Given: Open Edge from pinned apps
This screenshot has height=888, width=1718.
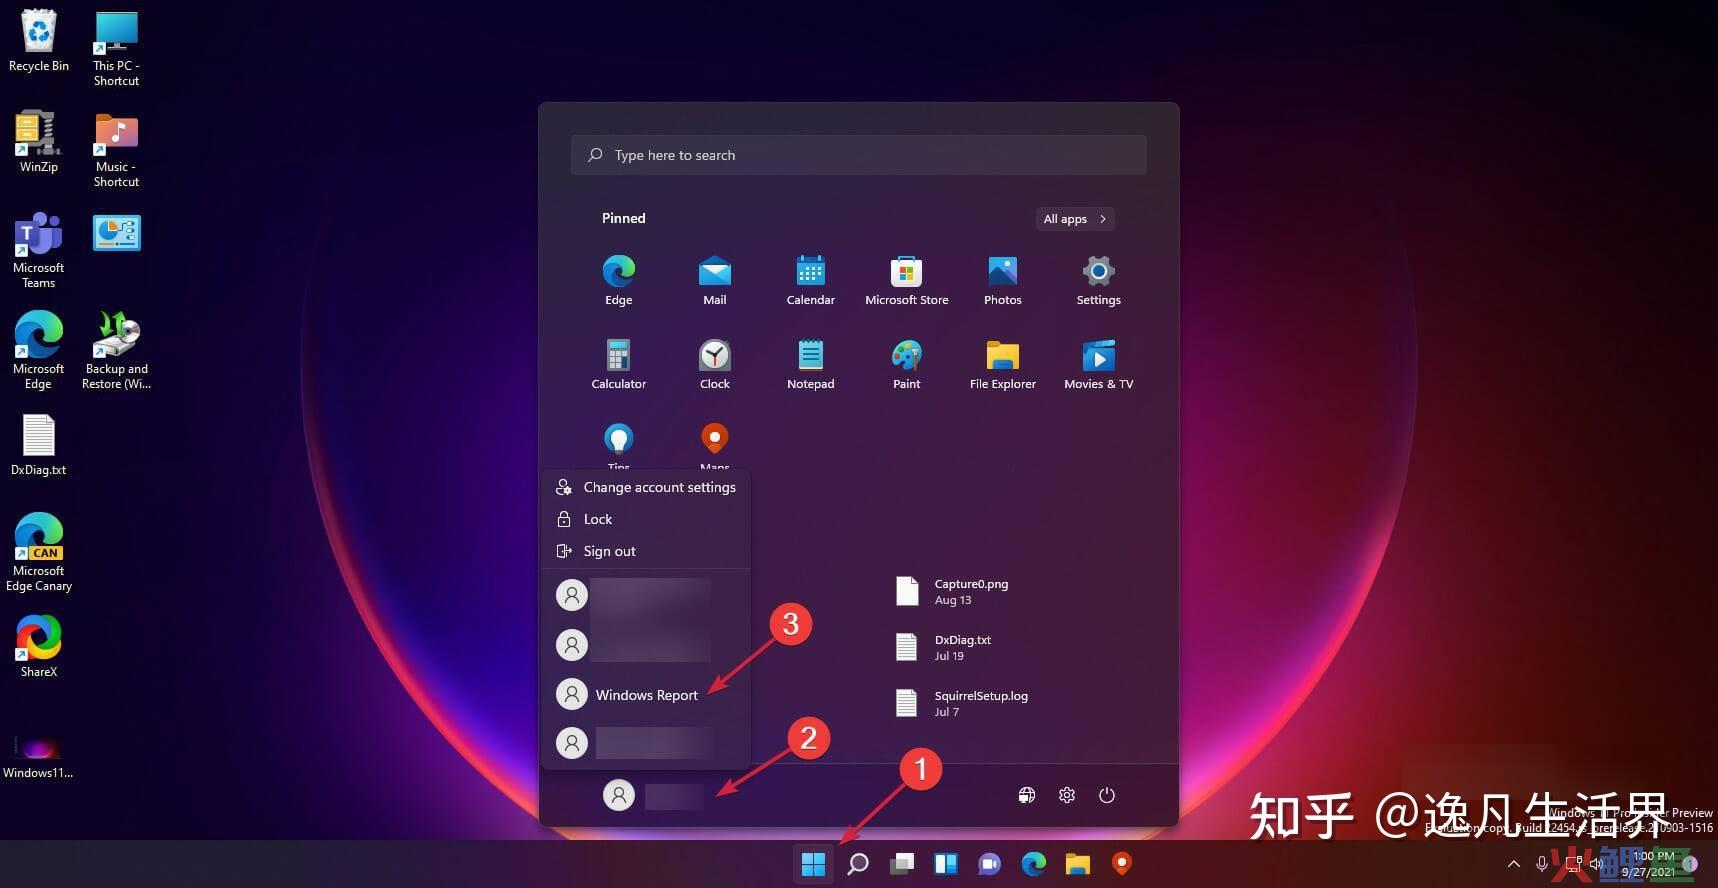Looking at the screenshot, I should coord(618,280).
